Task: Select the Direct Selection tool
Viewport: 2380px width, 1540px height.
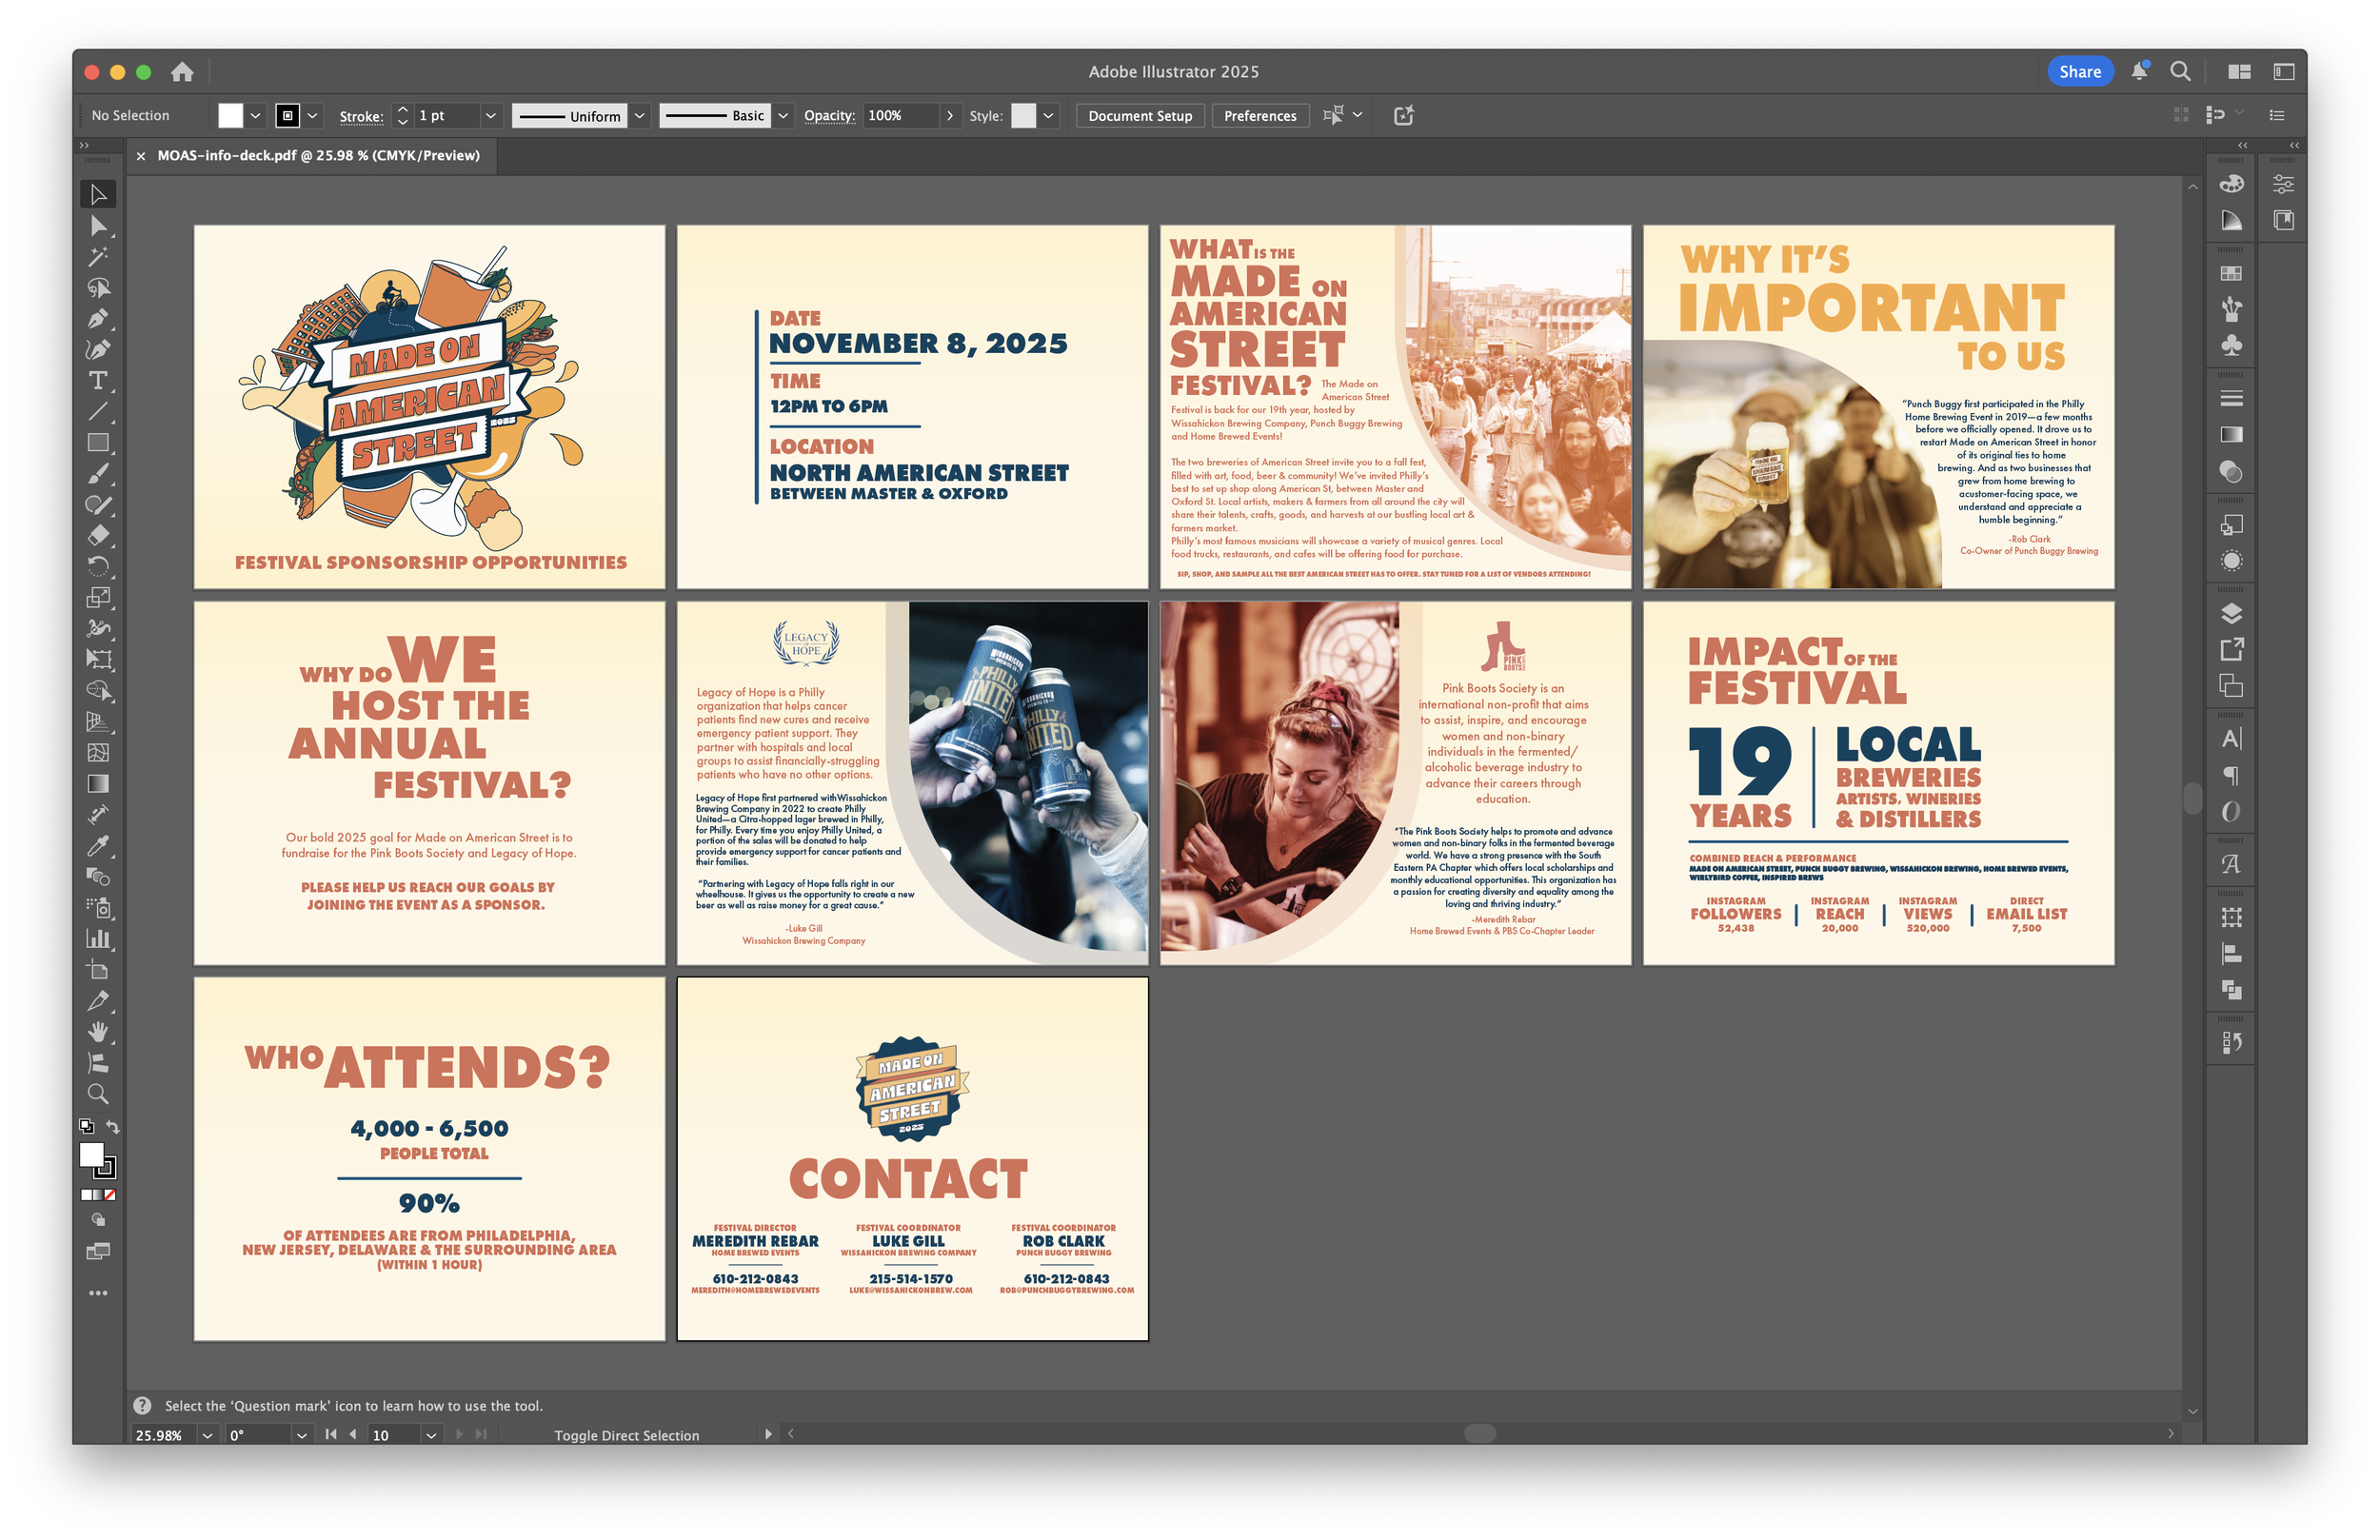Action: 98,226
